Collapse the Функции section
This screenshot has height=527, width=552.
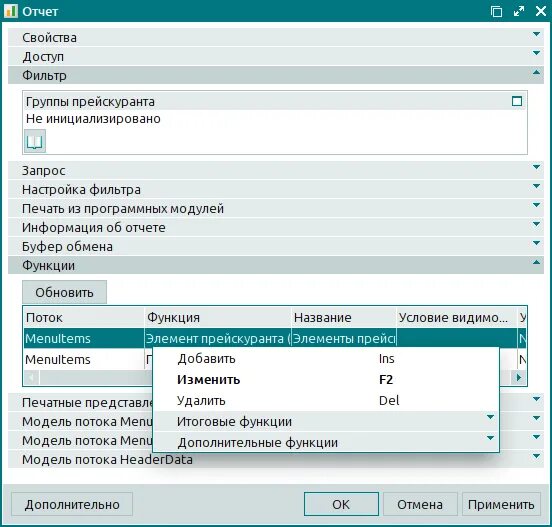276,265
